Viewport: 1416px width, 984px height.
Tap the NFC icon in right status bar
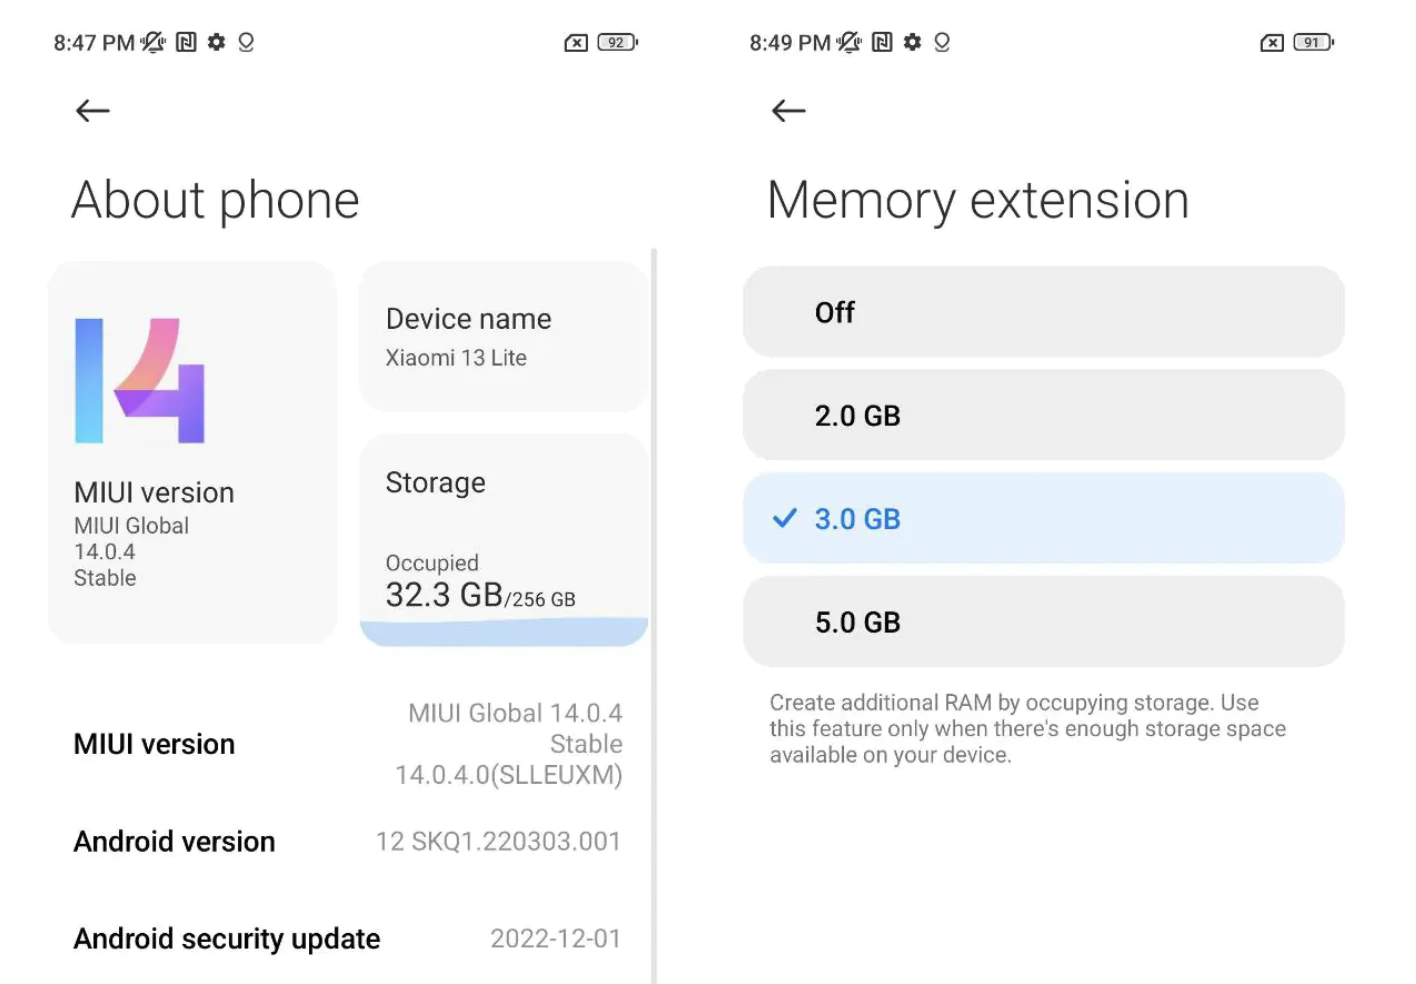[882, 42]
